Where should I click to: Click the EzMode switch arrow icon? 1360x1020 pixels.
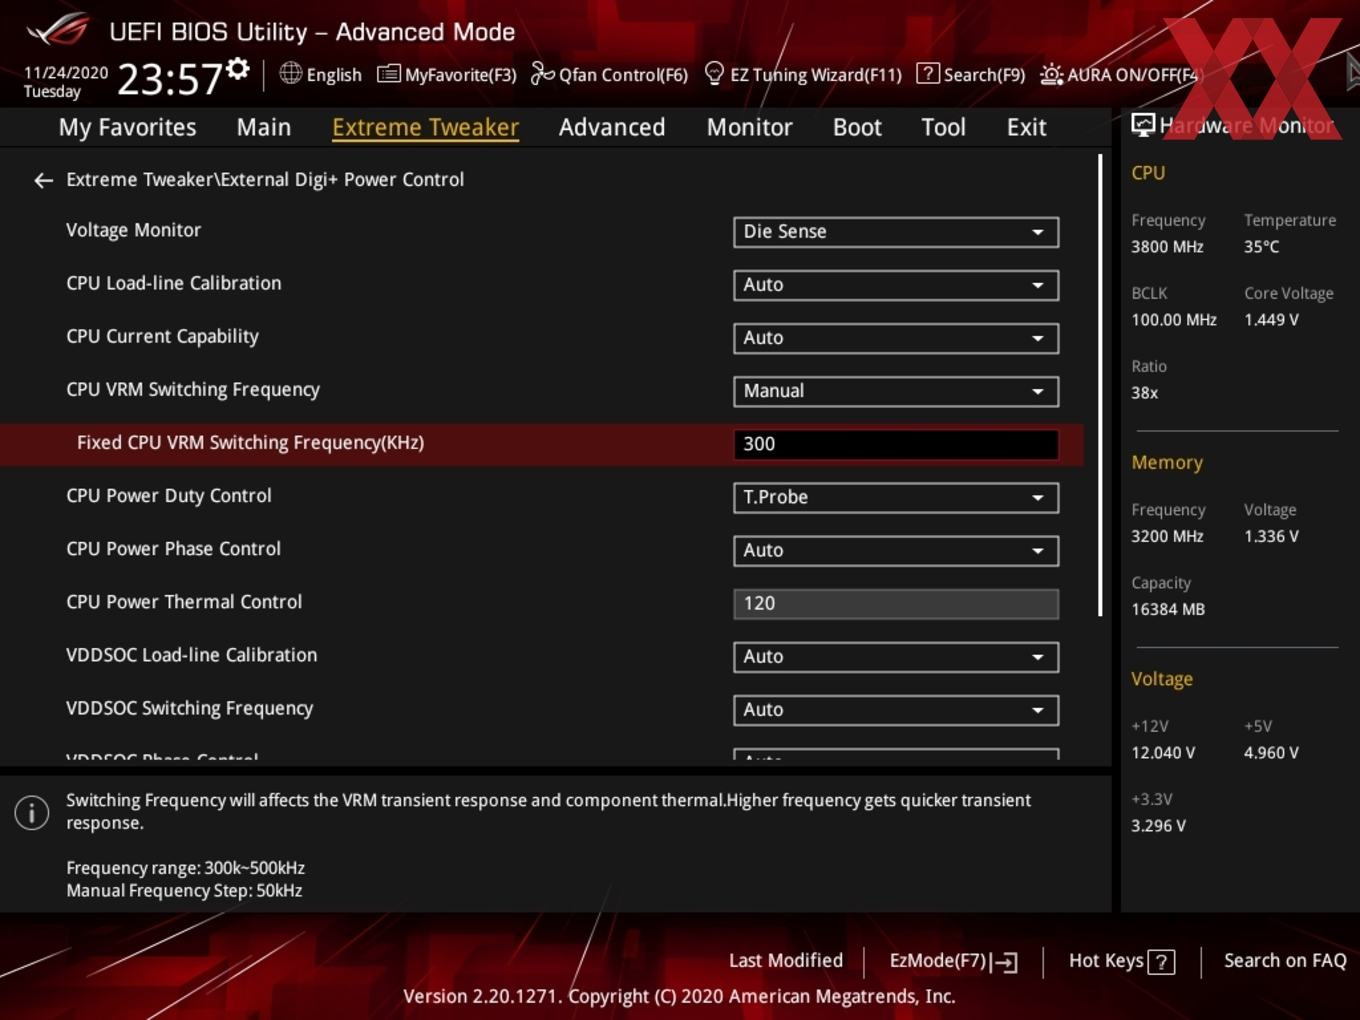pos(1005,962)
